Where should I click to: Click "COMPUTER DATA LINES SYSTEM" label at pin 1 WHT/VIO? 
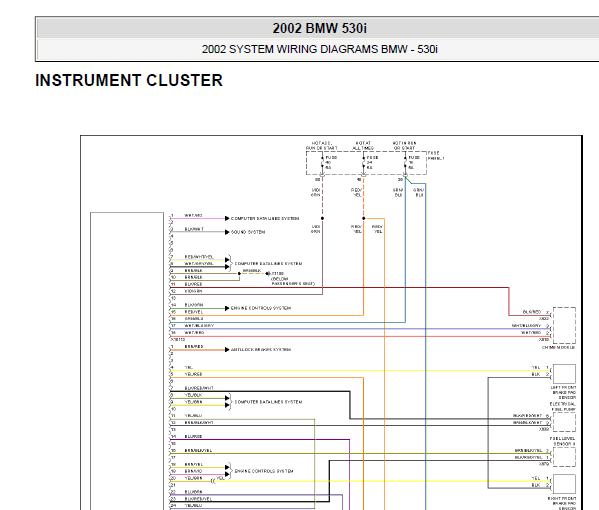pyautogui.click(x=265, y=219)
